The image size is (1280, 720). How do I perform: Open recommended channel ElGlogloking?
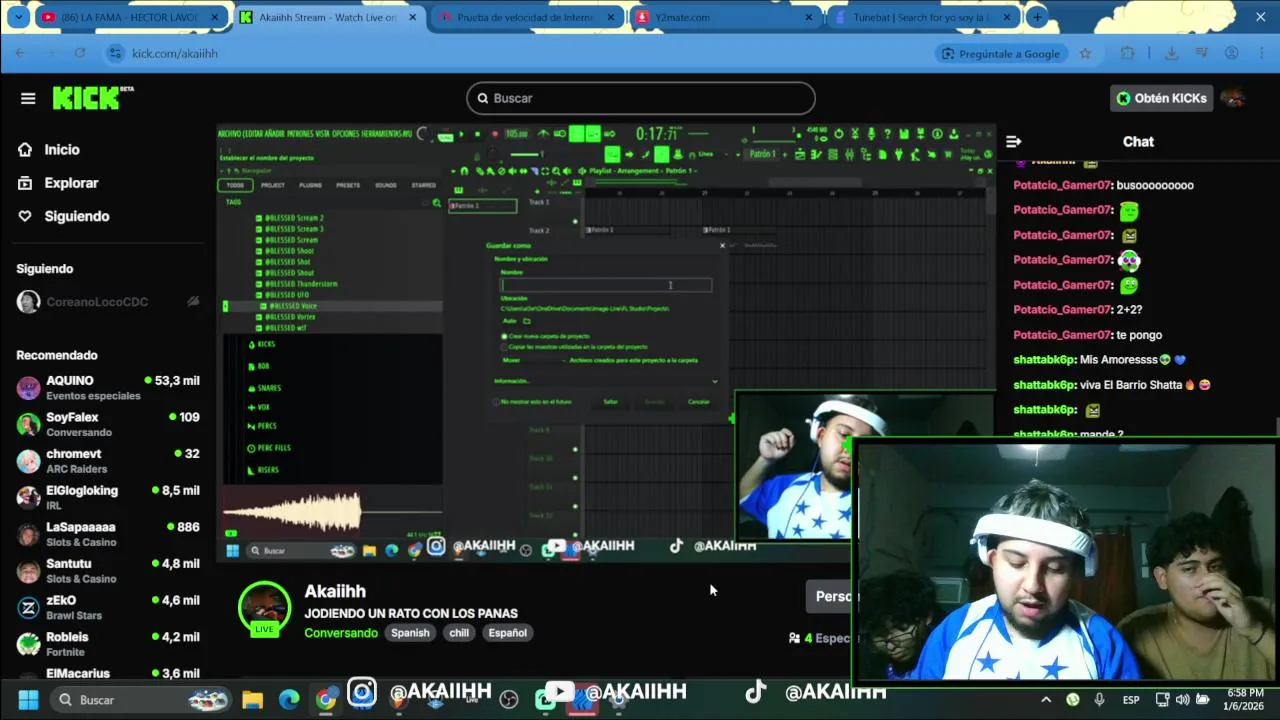(x=108, y=498)
